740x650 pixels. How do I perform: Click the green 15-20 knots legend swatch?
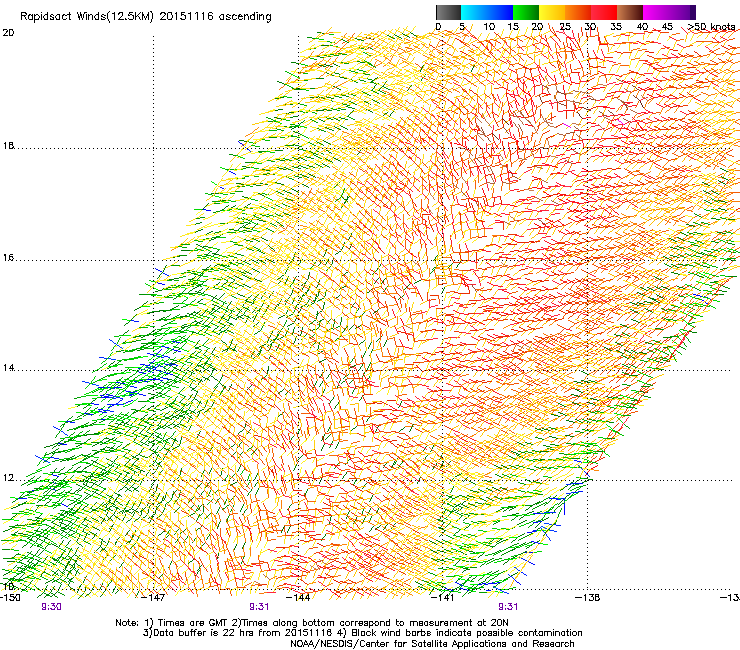(x=526, y=12)
